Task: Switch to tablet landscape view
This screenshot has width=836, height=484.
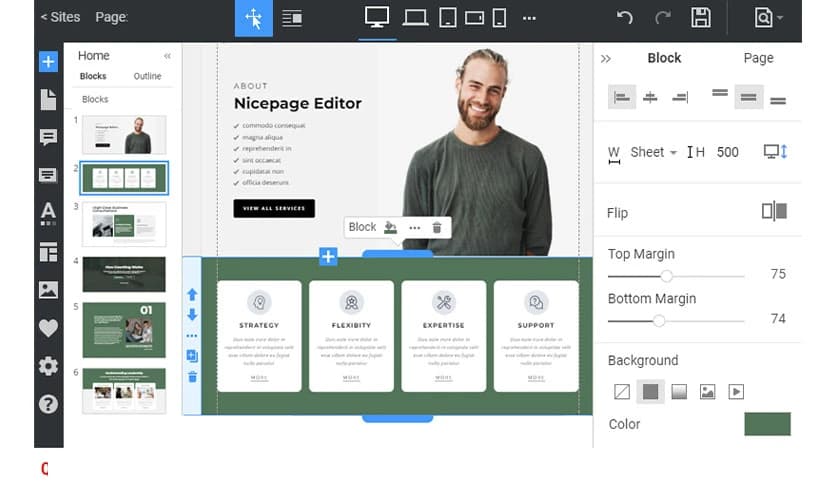Action: pyautogui.click(x=474, y=18)
